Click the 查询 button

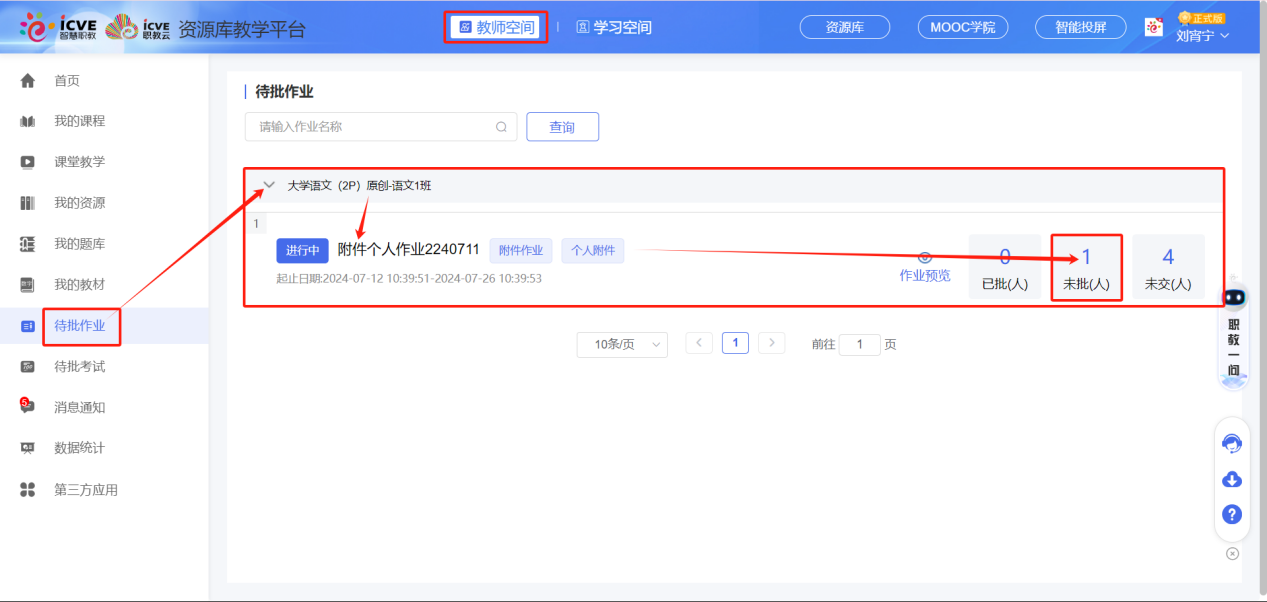click(562, 127)
